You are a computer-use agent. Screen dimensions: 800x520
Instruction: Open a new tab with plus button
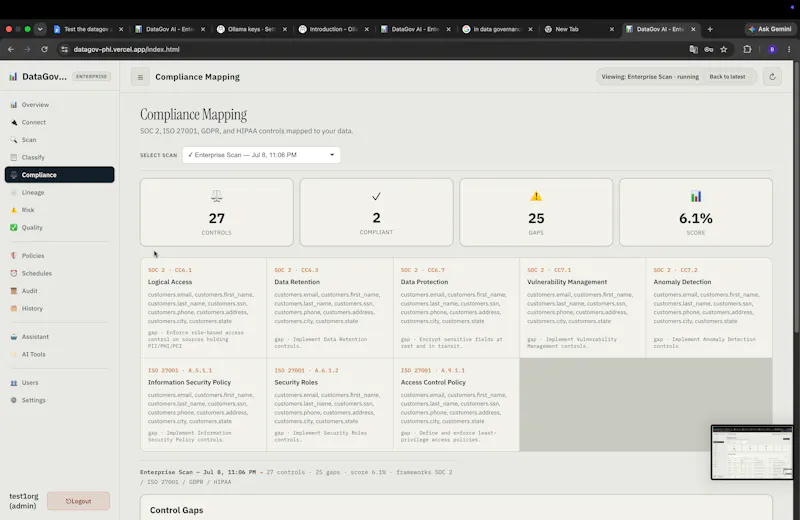[x=710, y=29]
